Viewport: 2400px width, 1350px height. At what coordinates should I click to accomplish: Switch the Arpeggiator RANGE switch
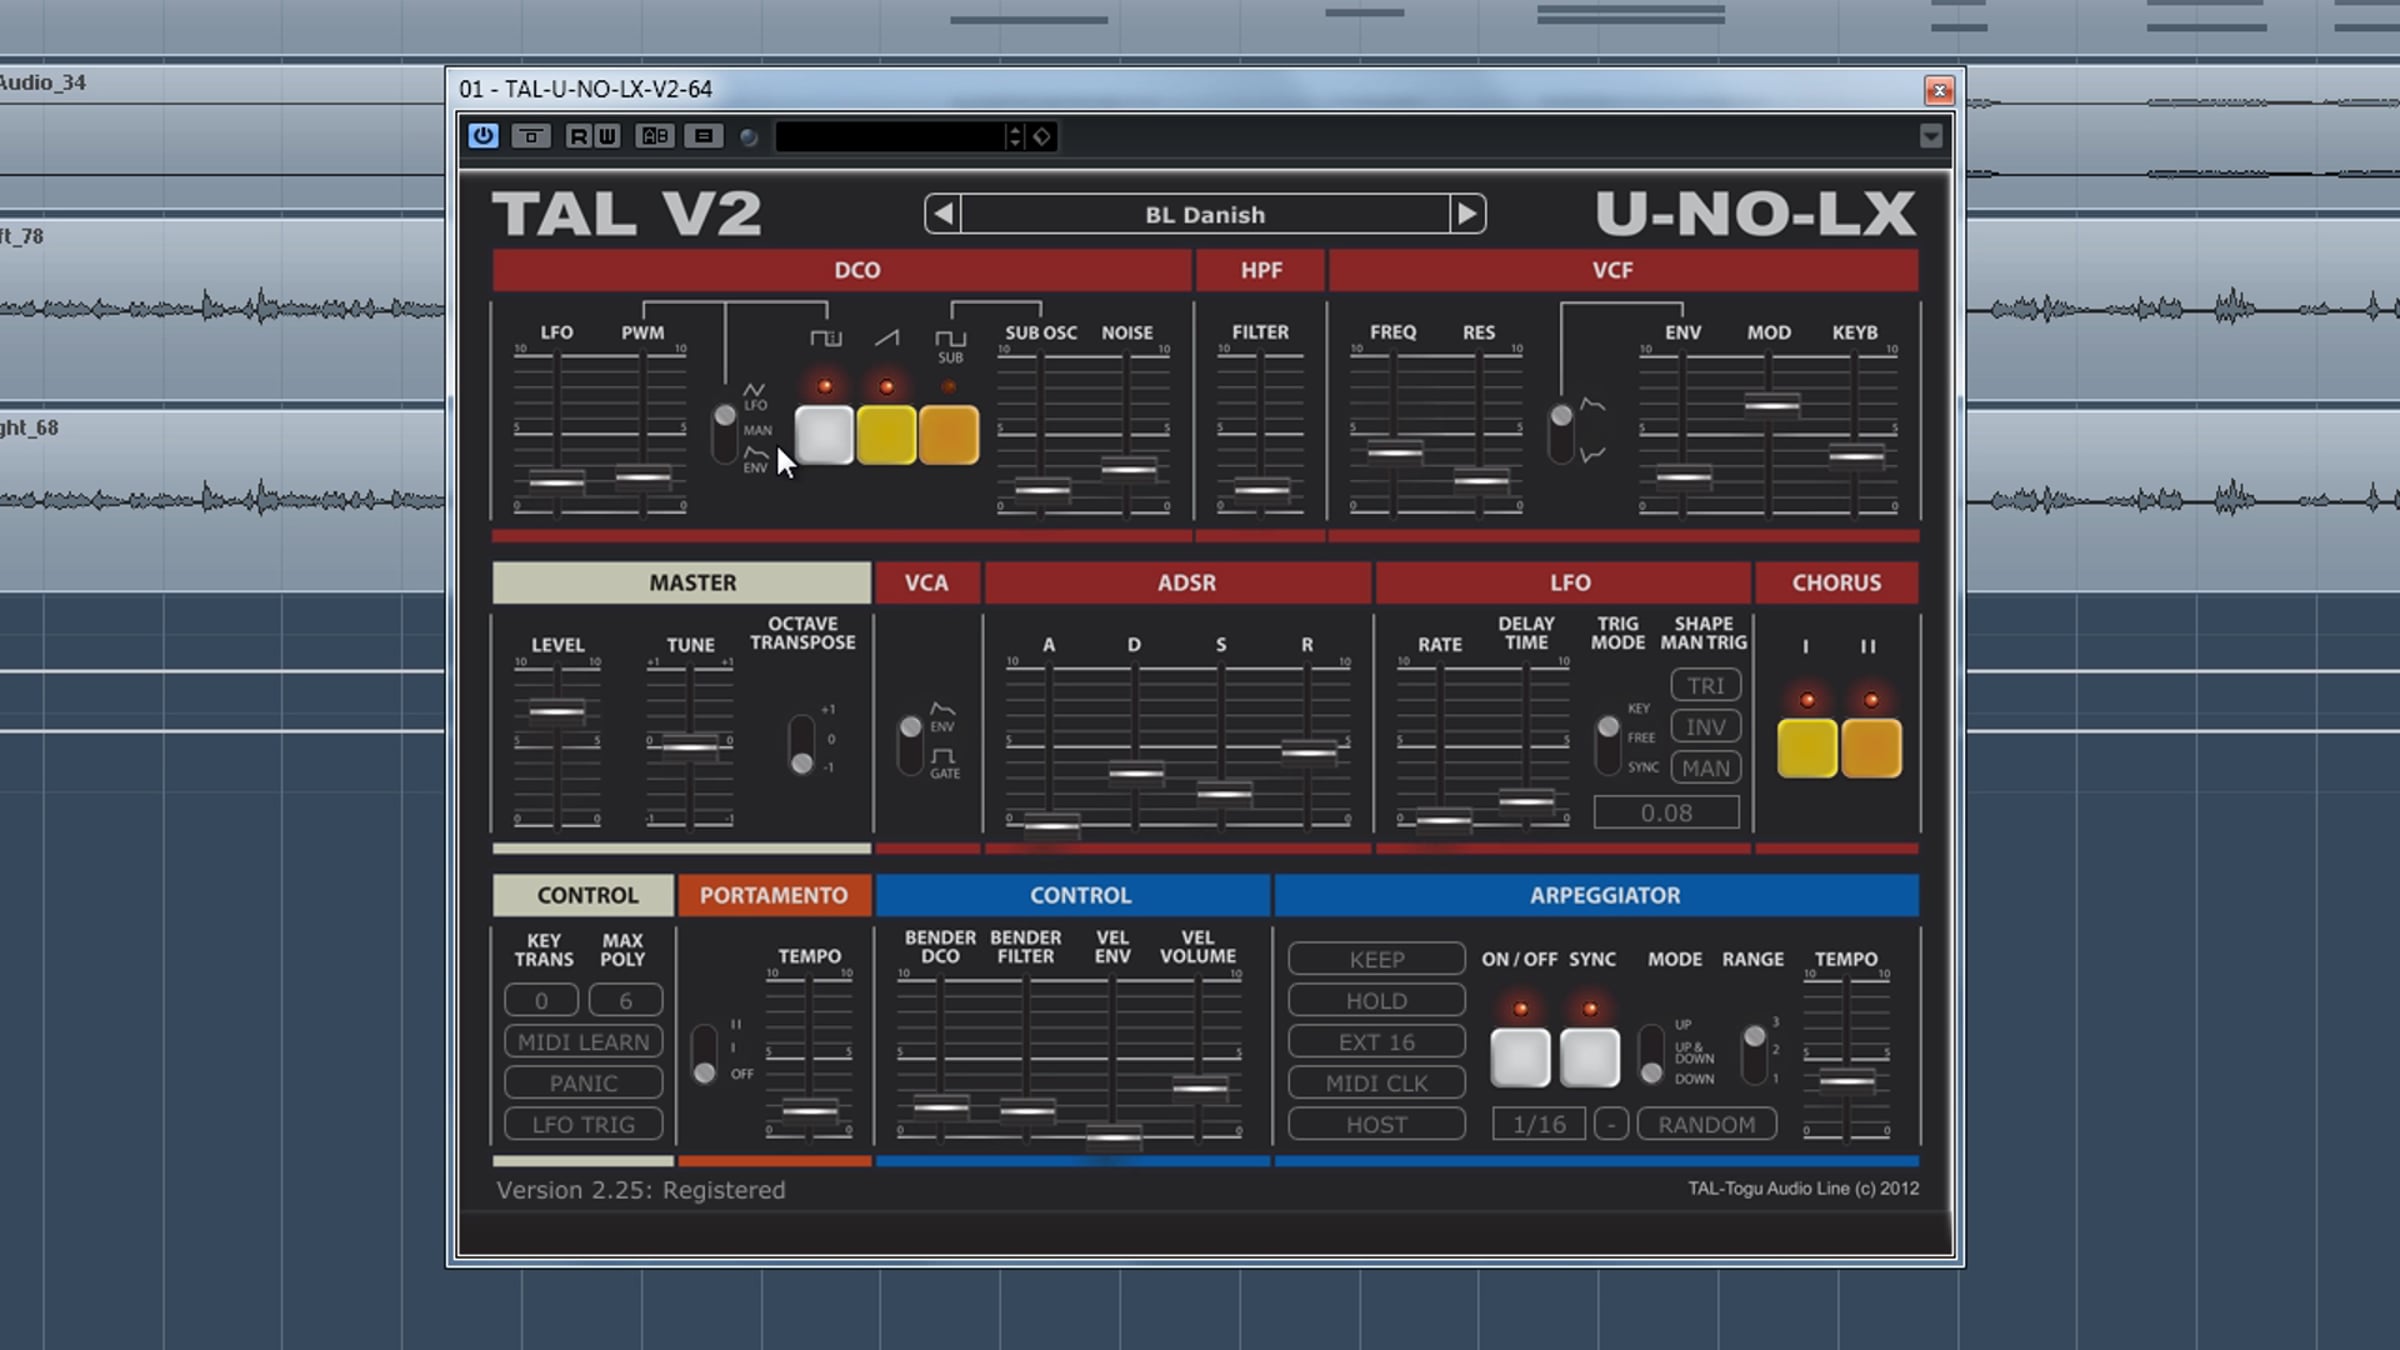[1754, 1054]
